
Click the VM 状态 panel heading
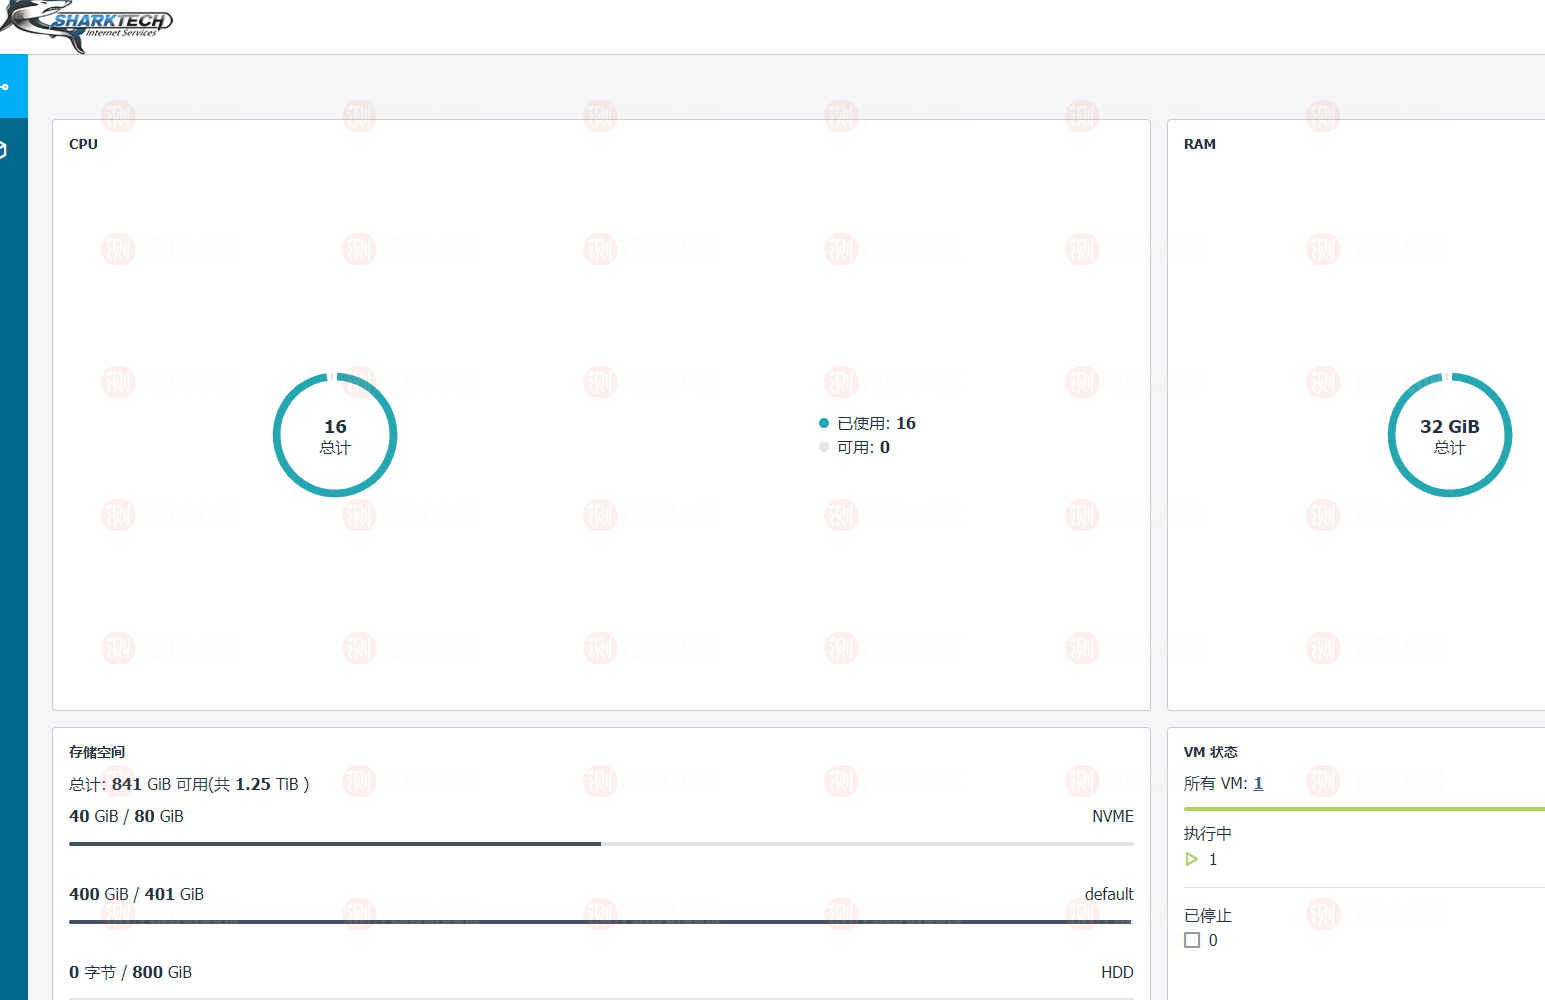click(x=1210, y=752)
